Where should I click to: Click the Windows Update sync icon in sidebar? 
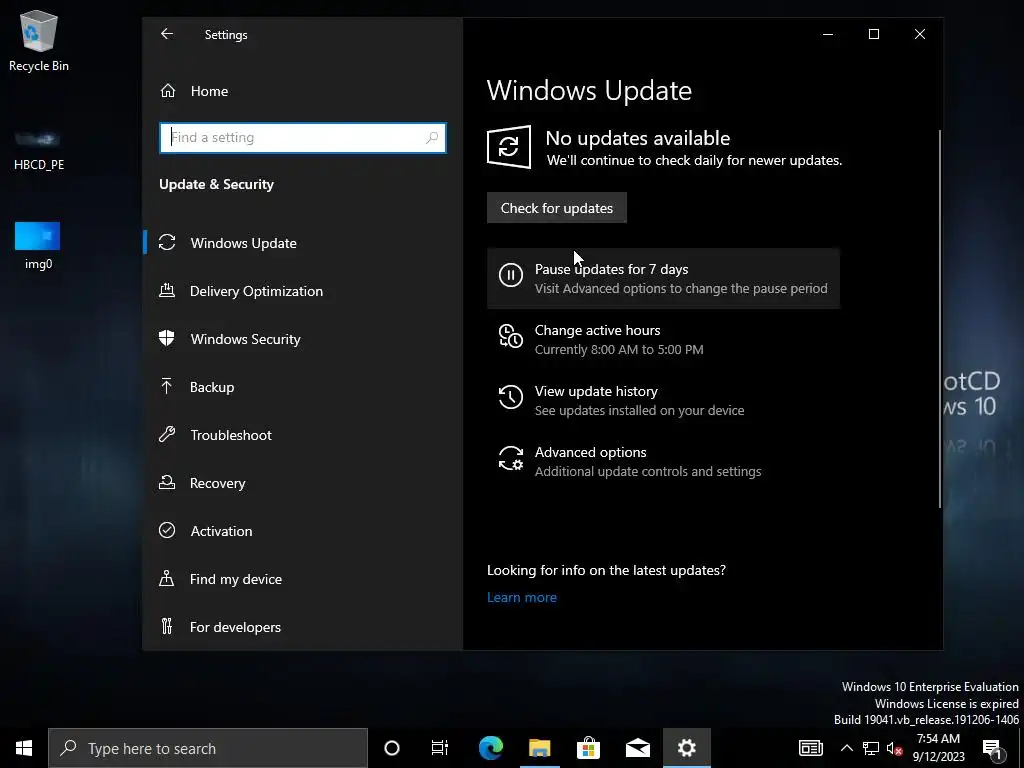[167, 242]
